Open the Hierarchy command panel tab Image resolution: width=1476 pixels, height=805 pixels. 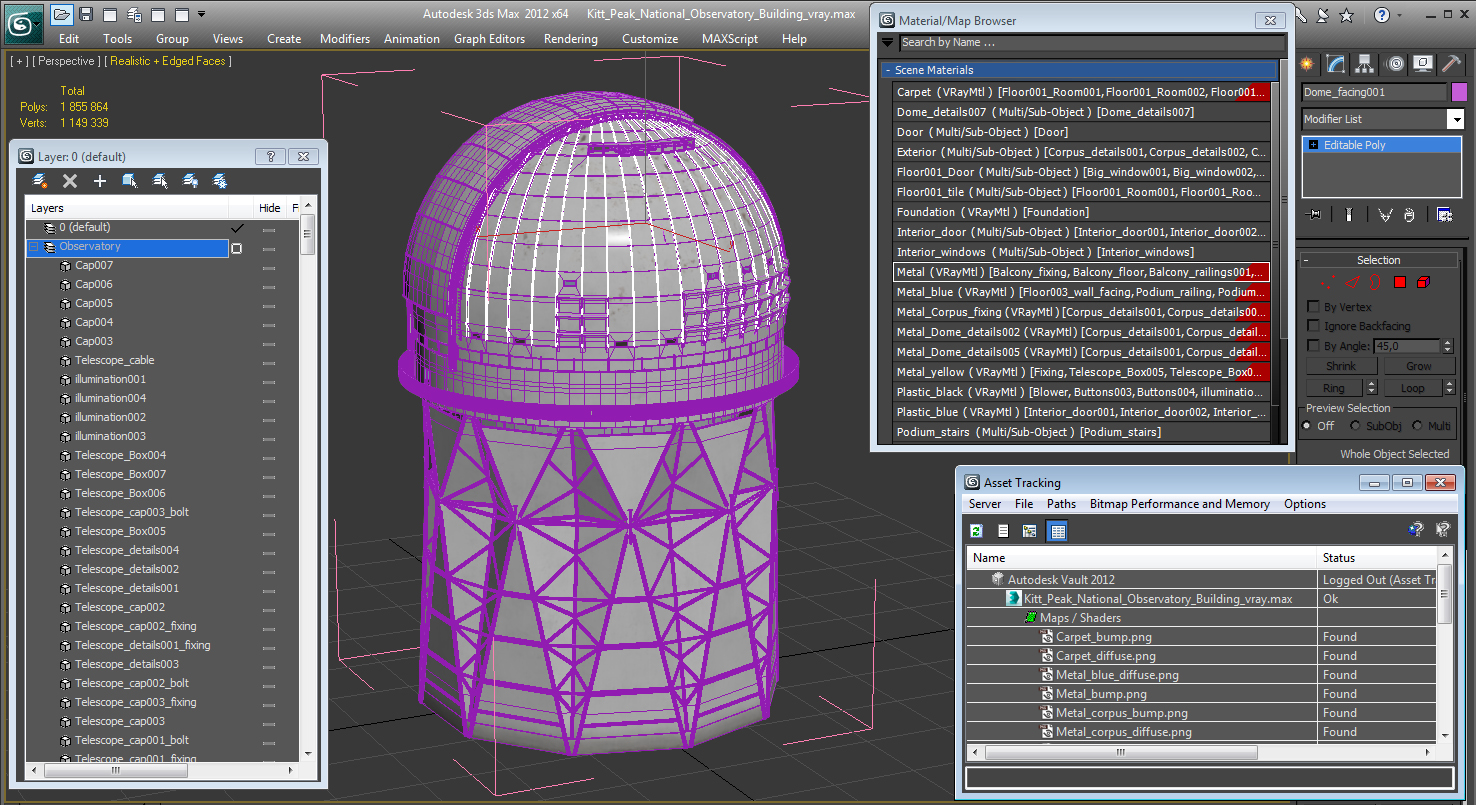click(x=1366, y=64)
